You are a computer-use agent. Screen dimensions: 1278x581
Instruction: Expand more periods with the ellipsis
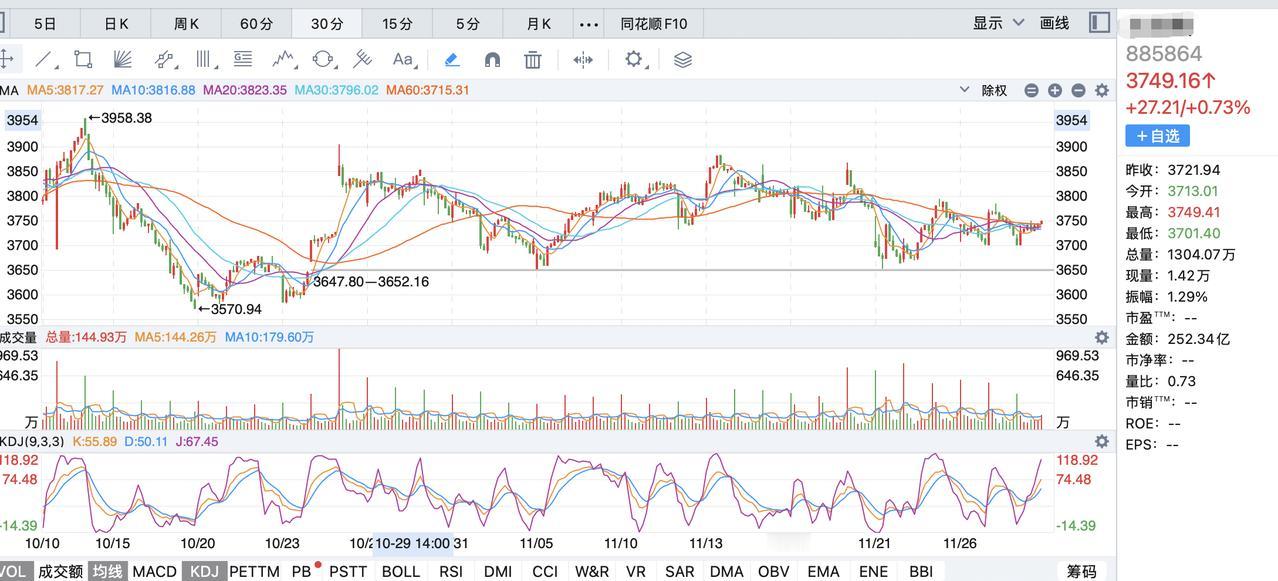pos(589,24)
